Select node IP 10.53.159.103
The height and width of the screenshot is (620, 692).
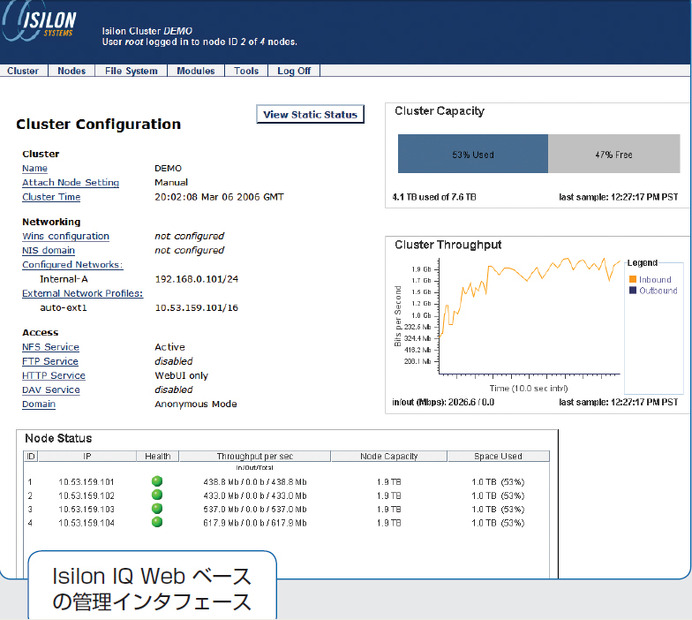pyautogui.click(x=86, y=509)
